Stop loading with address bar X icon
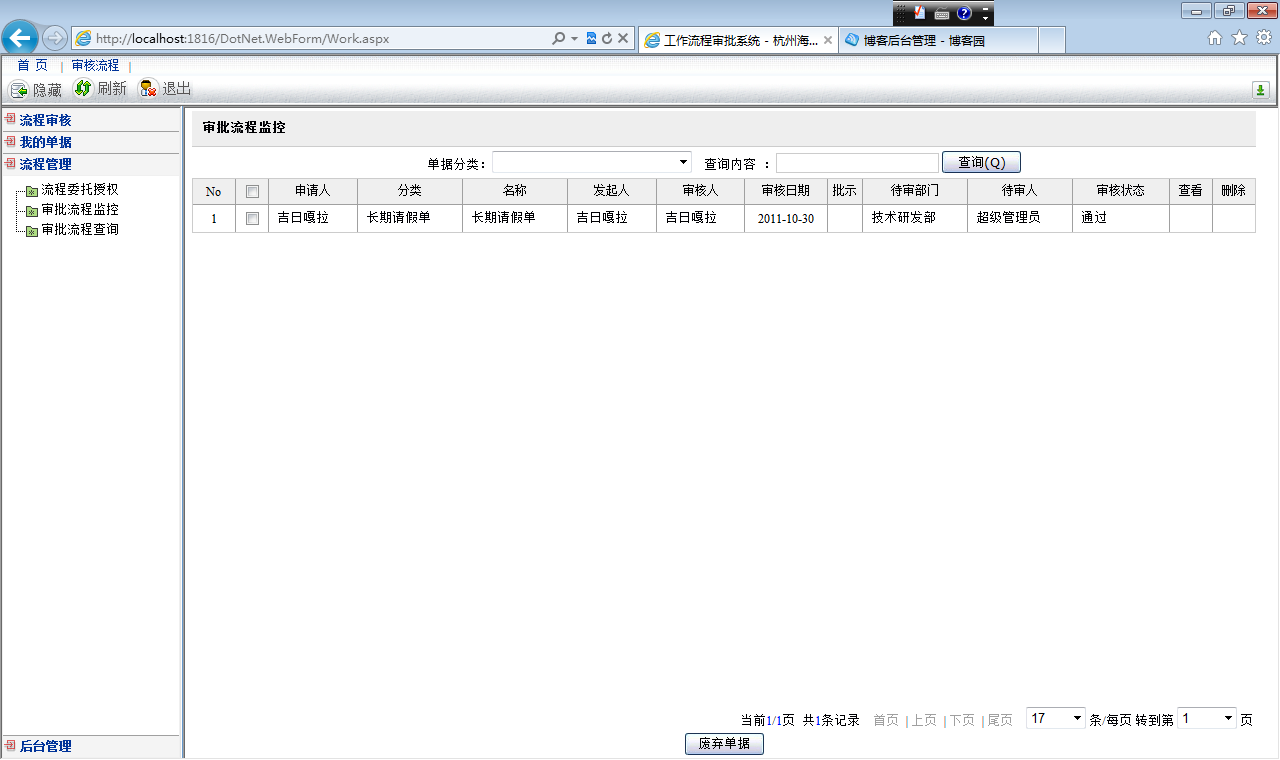 tap(622, 38)
